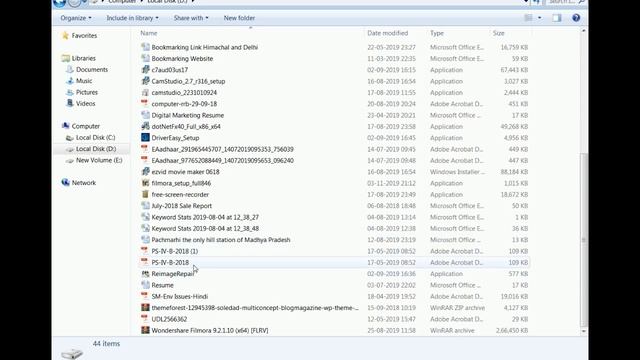The image size is (640, 360).
Task: Click the computer-erb-29-09-18 PDF icon
Action: (x=144, y=103)
